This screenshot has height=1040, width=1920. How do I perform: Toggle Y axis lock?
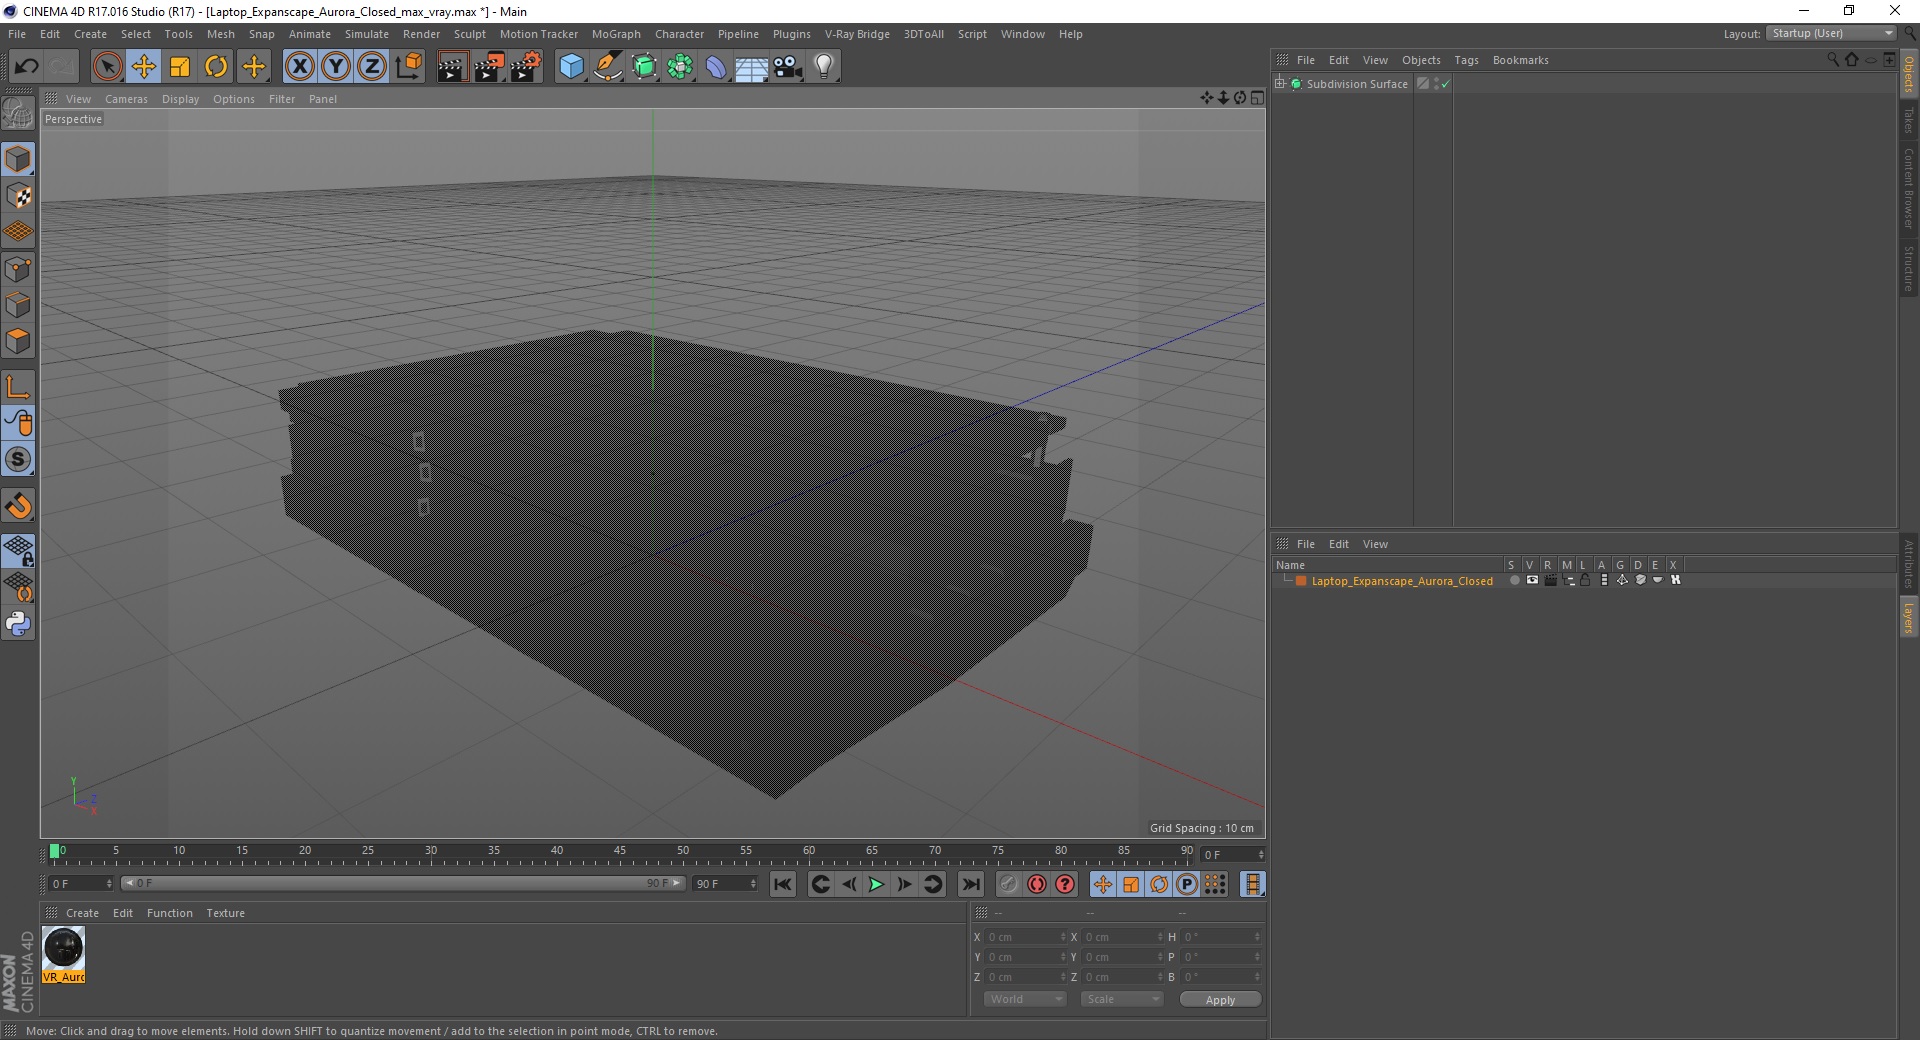click(336, 67)
